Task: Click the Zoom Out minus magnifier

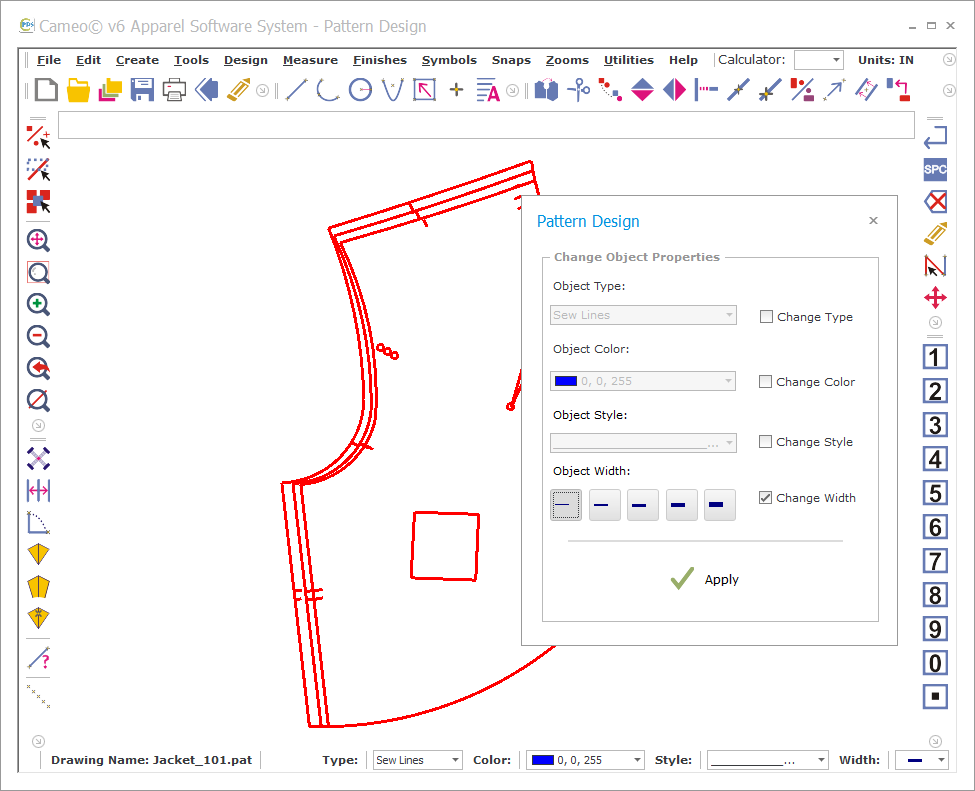Action: pos(39,336)
